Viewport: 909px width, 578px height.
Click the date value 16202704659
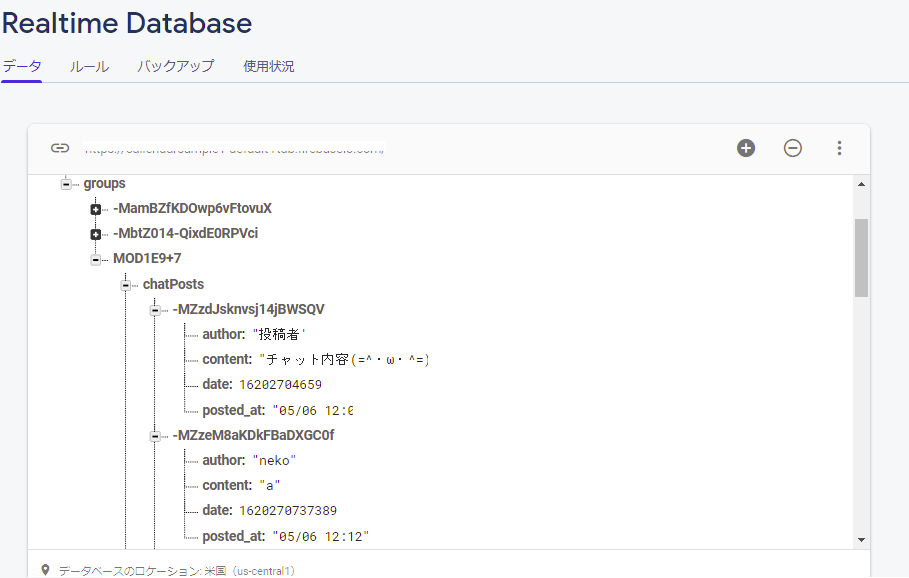(x=281, y=385)
